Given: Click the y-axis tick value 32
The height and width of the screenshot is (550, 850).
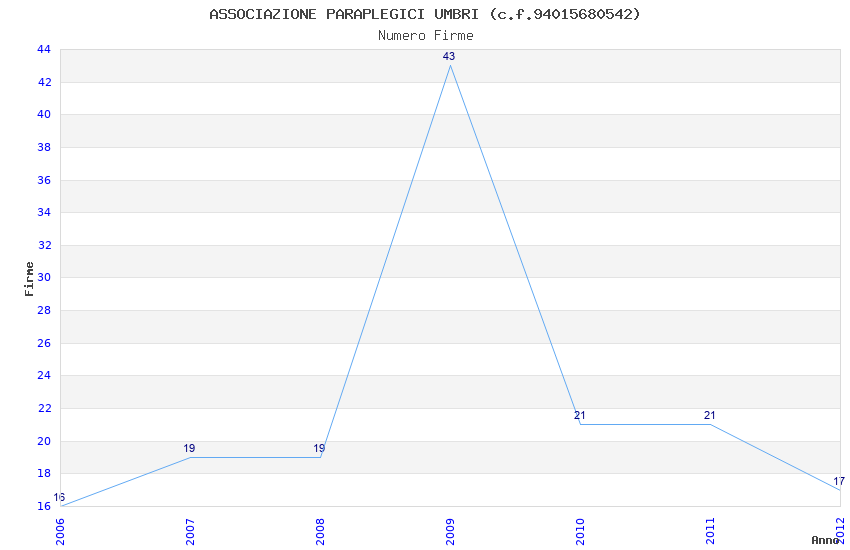Looking at the screenshot, I should [x=44, y=245].
